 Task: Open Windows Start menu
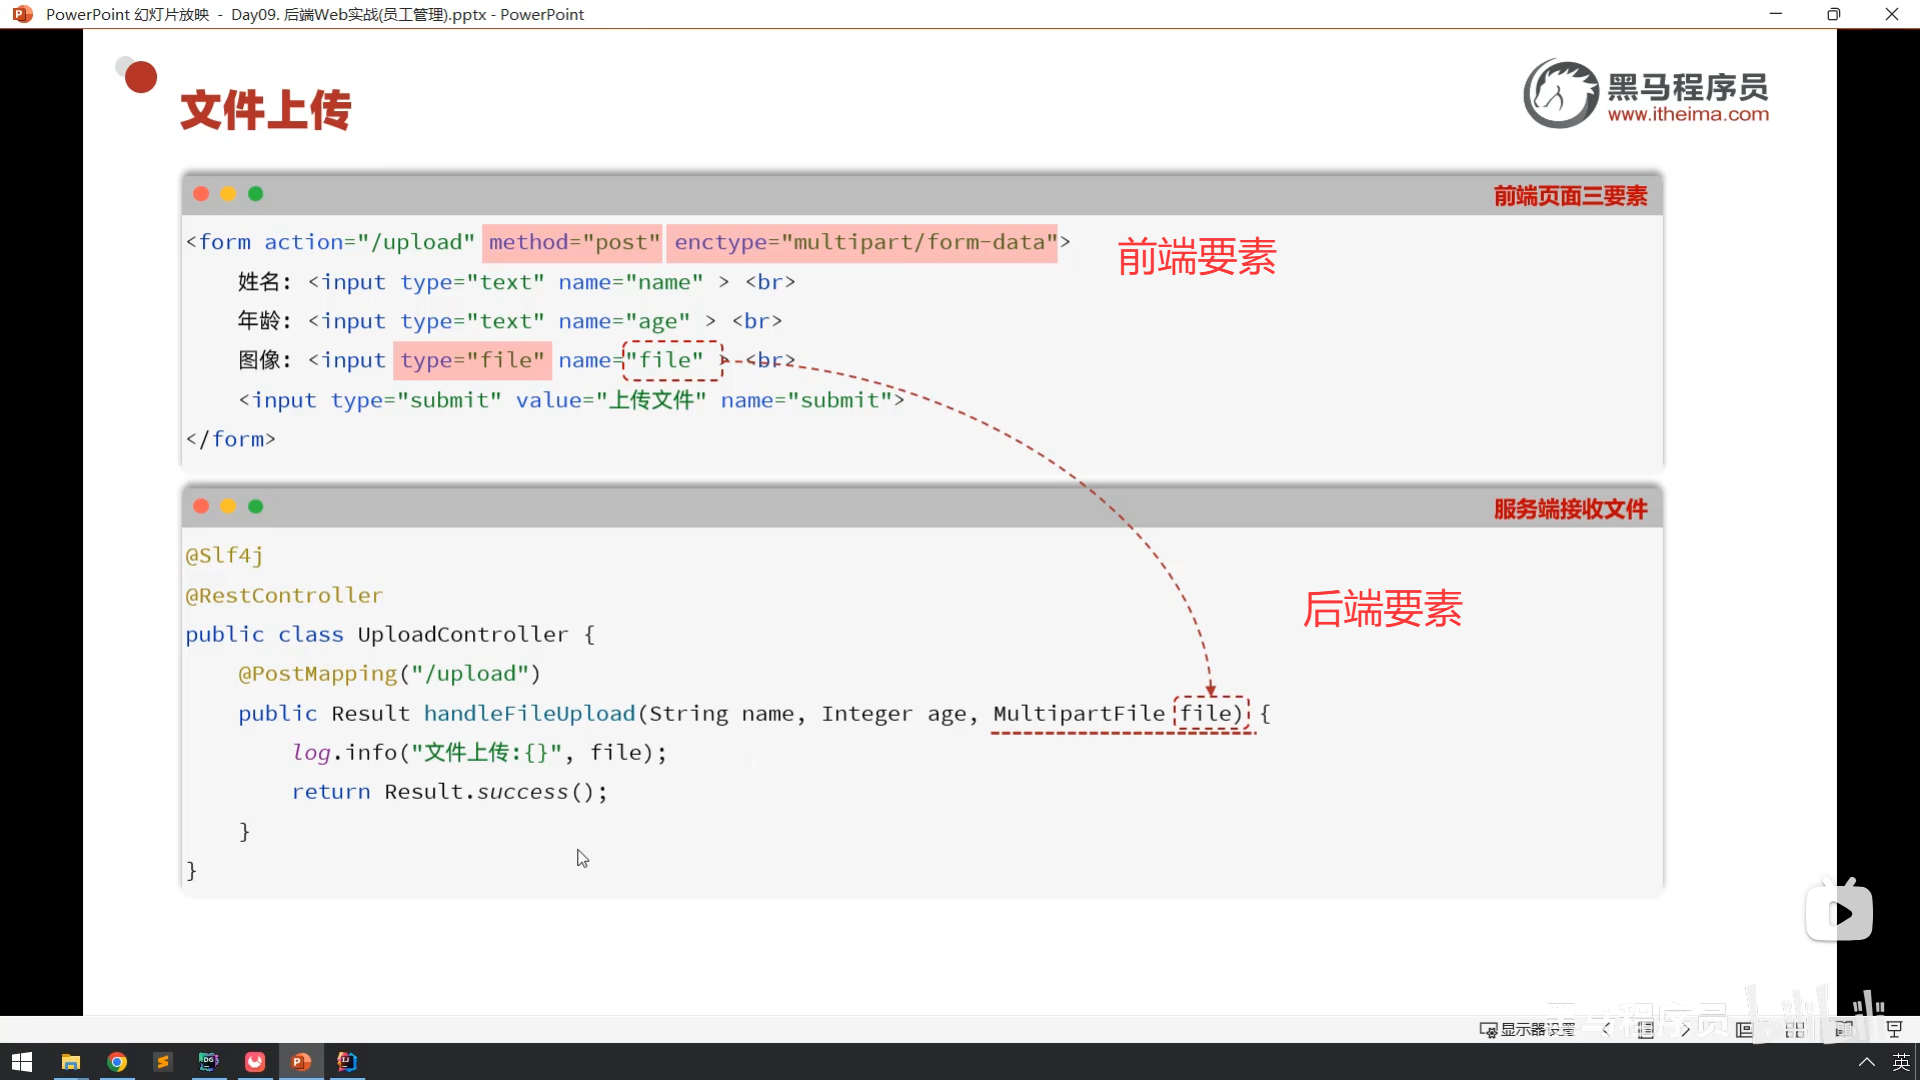[x=22, y=1062]
